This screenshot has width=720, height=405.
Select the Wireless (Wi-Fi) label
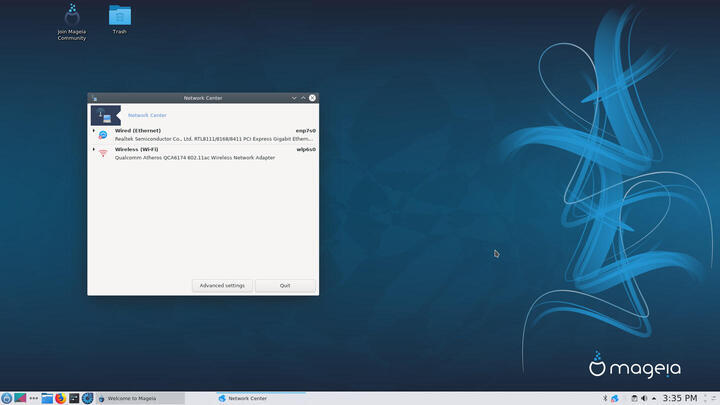click(x=136, y=149)
